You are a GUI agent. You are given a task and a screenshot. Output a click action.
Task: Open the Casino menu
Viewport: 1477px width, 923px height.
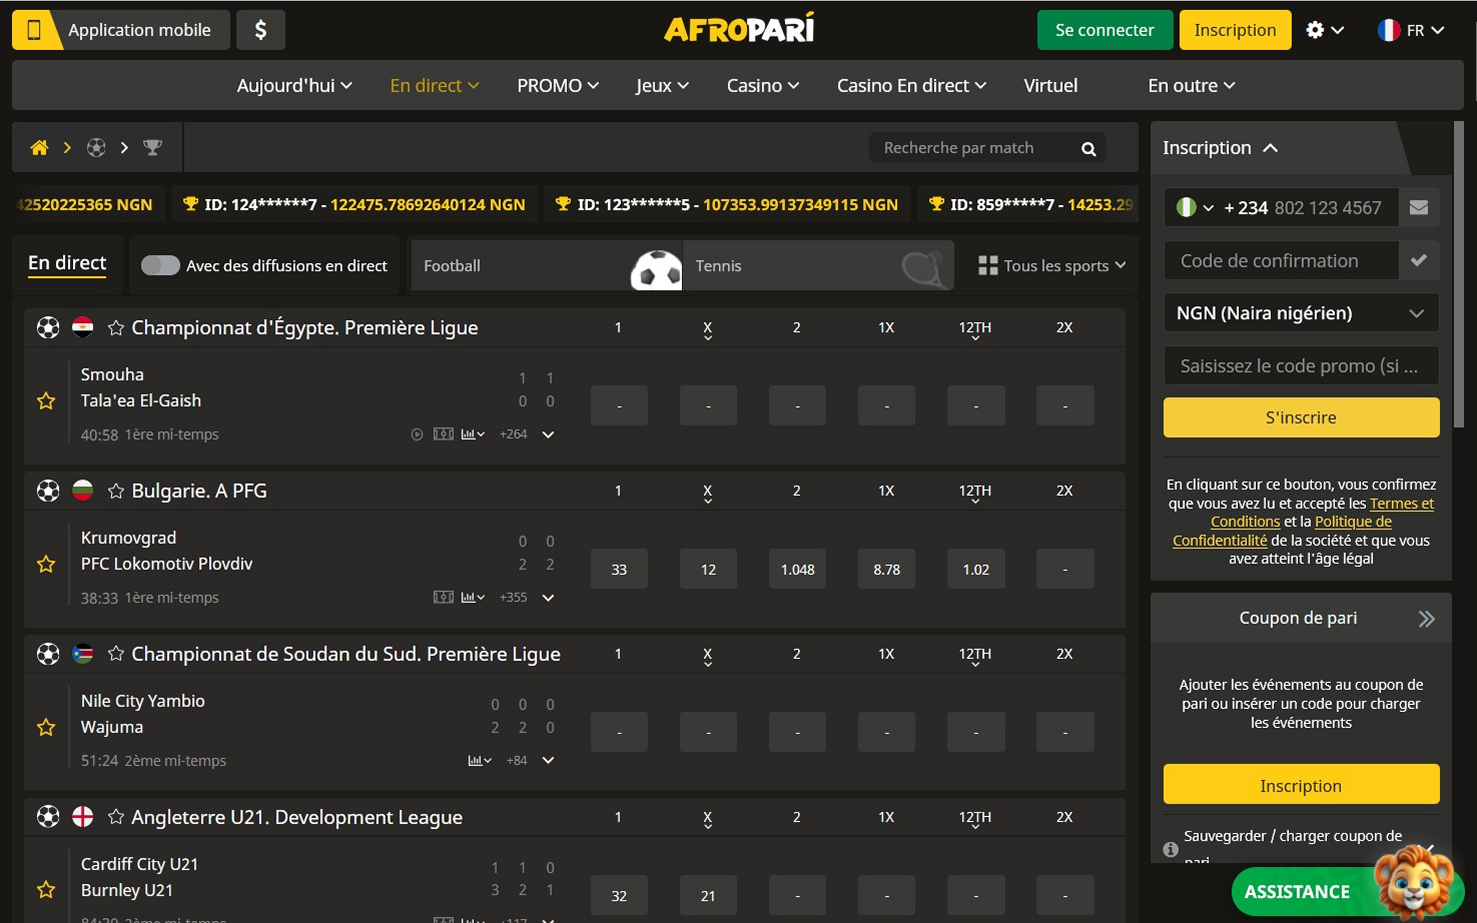click(x=763, y=86)
